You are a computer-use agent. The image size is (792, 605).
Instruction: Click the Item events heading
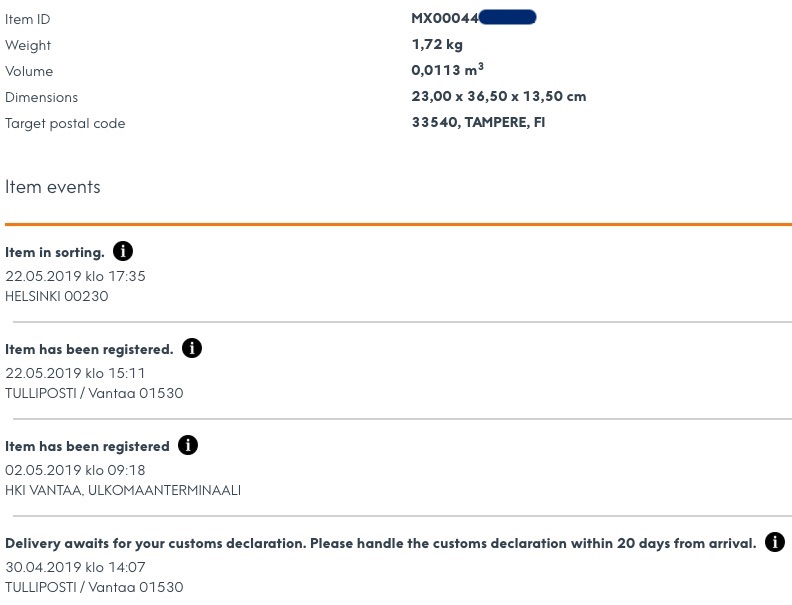pos(53,187)
